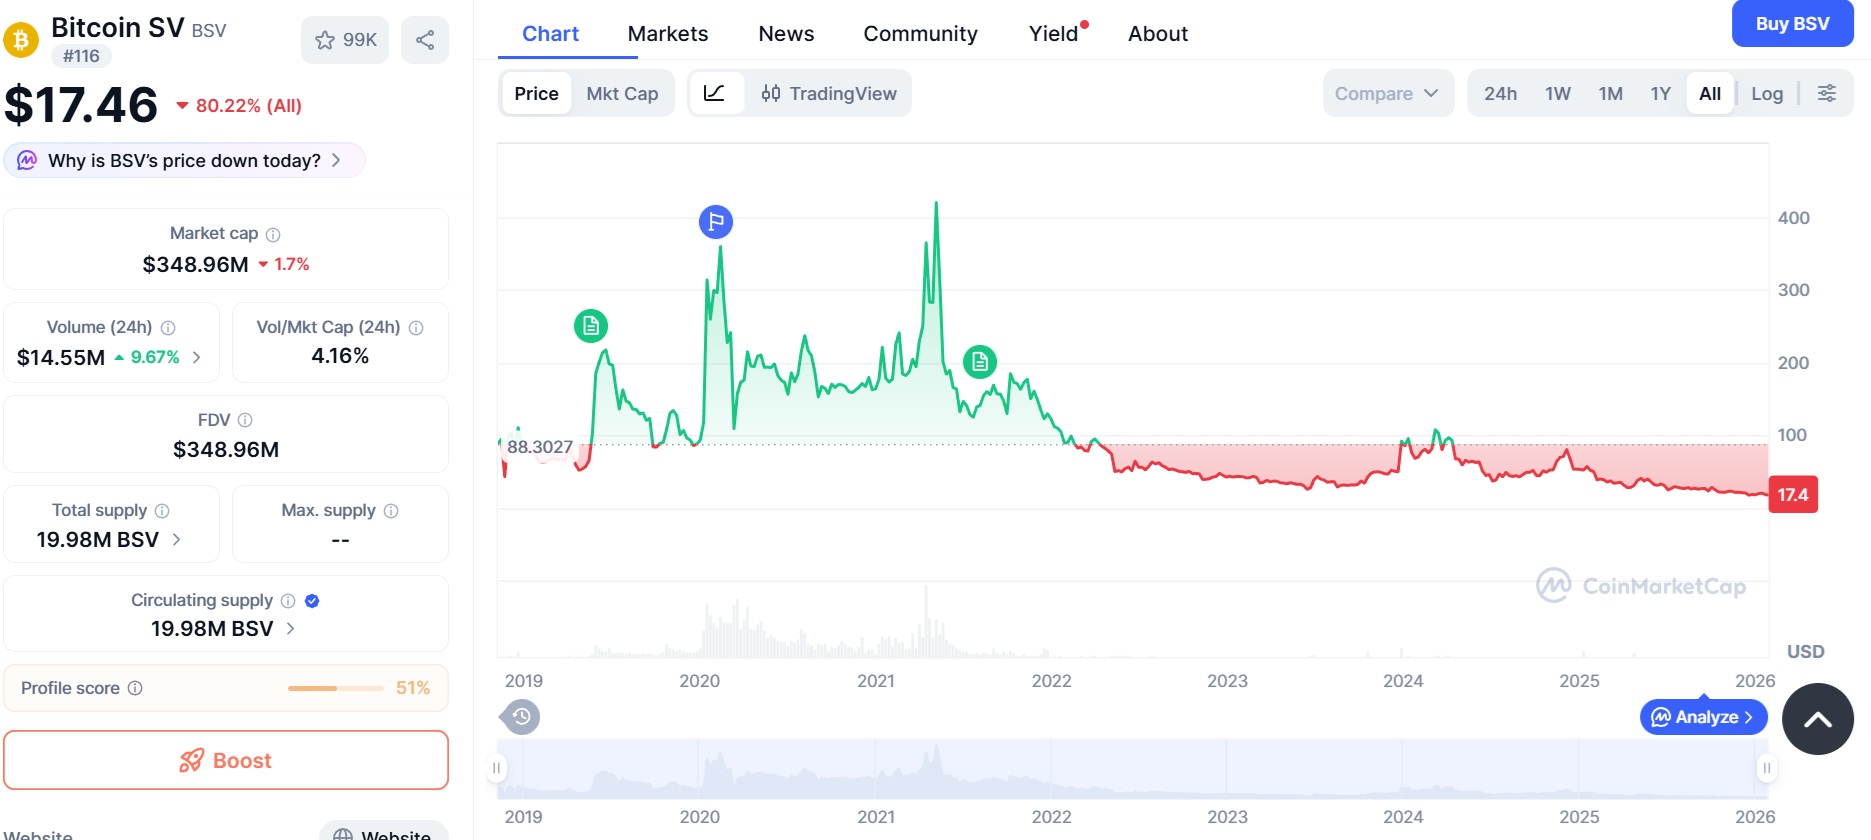The image size is (1871, 840).
Task: Click the Profile score info icon
Action: tap(135, 688)
